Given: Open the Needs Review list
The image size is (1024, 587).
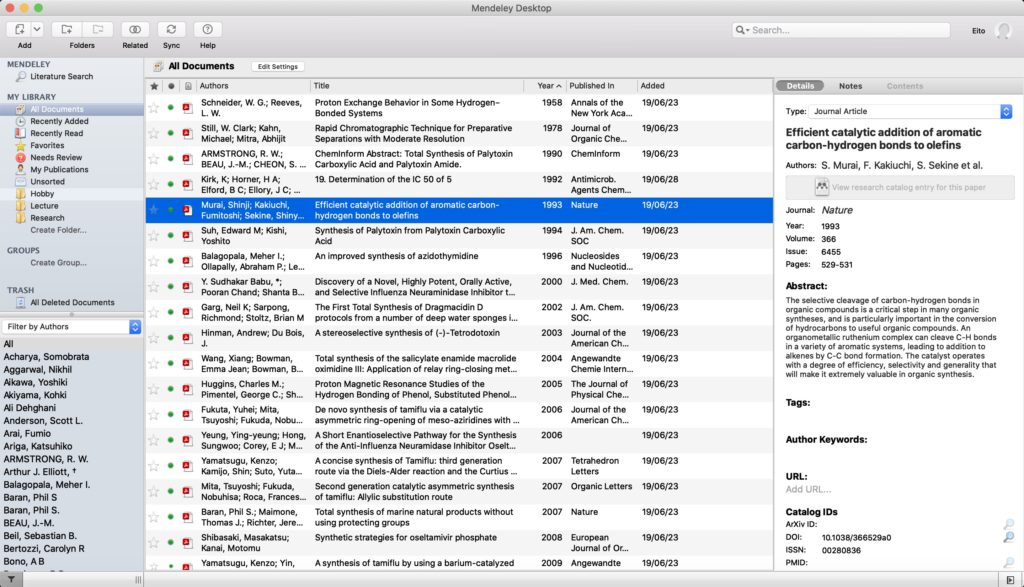Looking at the screenshot, I should click(x=56, y=157).
